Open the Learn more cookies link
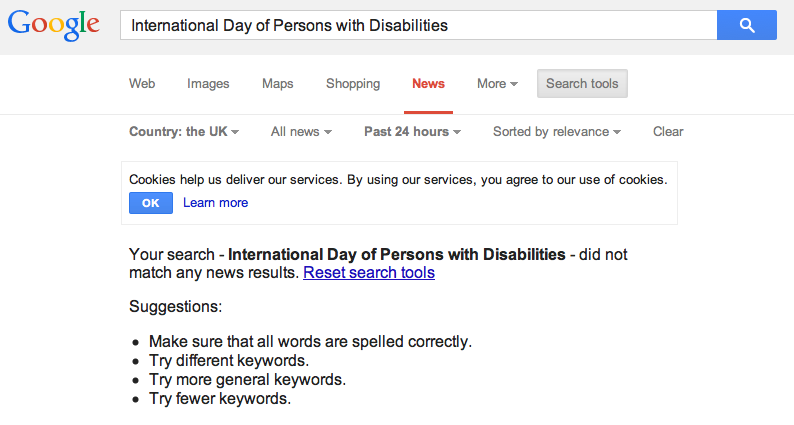794x425 pixels. tap(215, 203)
